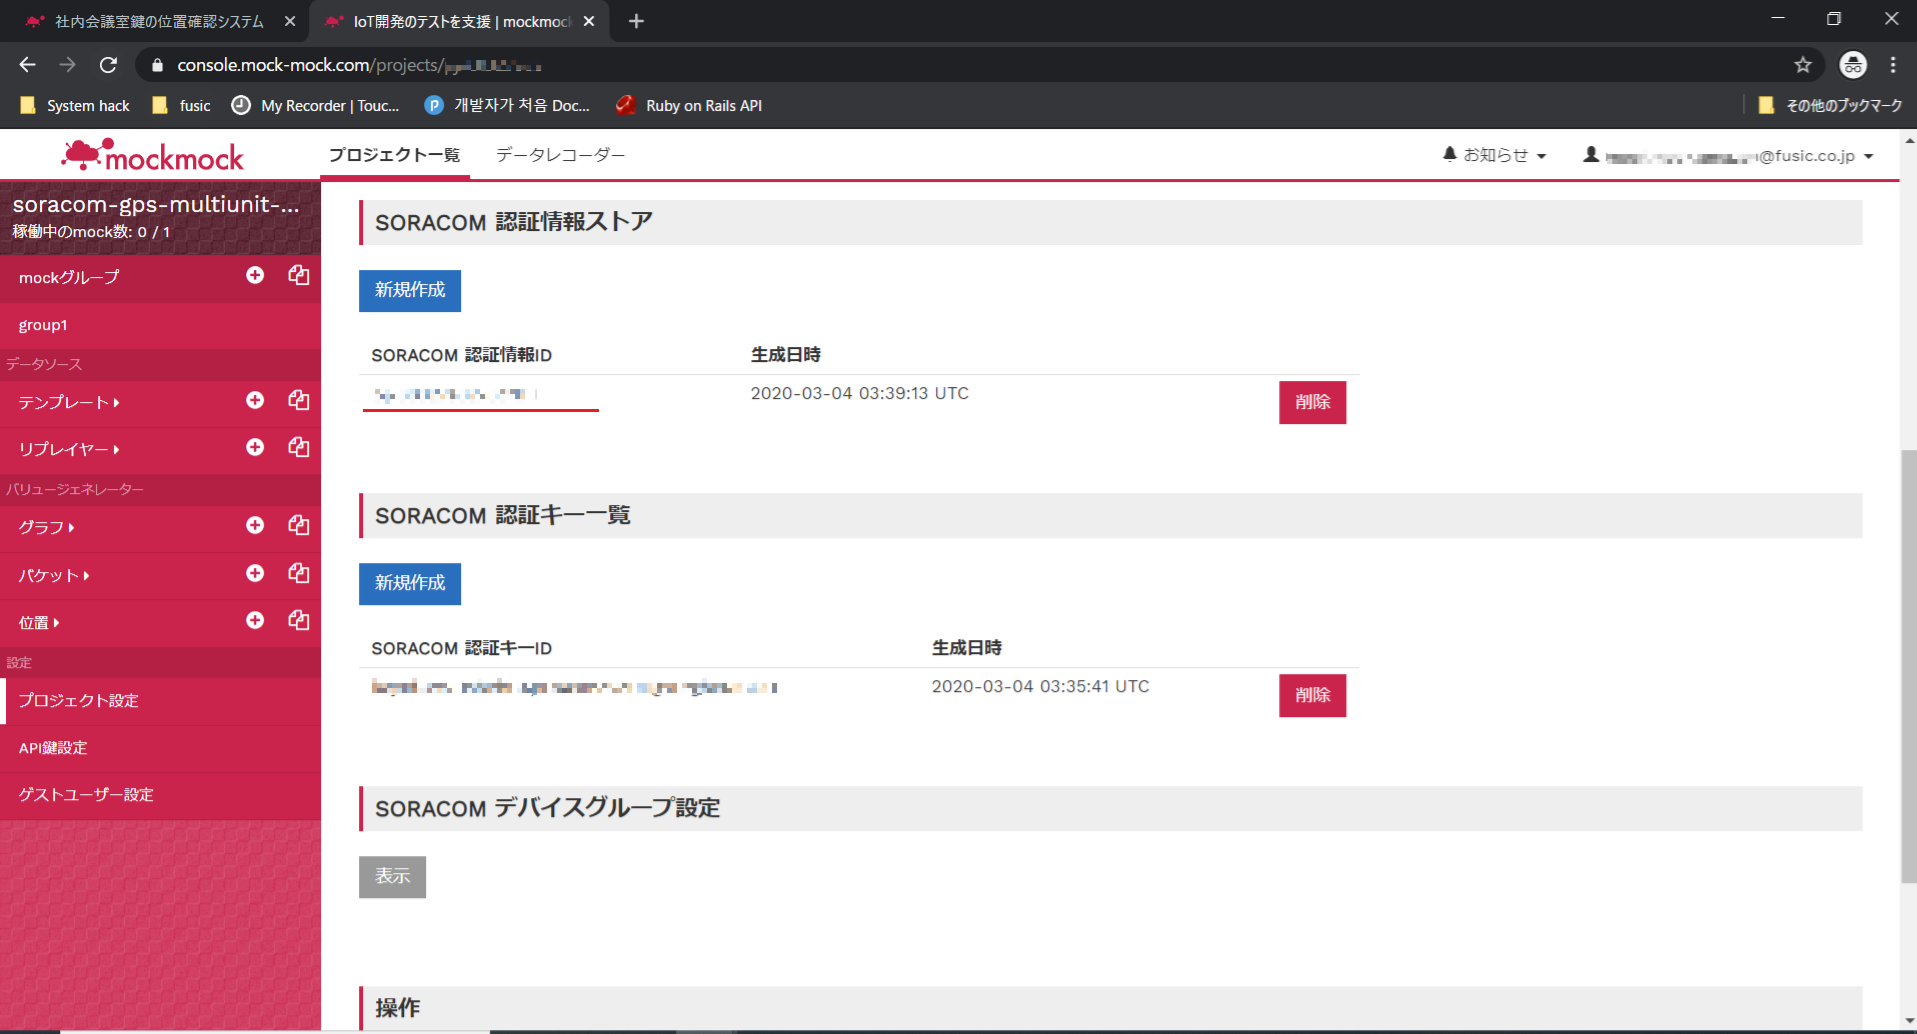Add a new テンプレート with plus icon
The image size is (1917, 1034).
pyautogui.click(x=255, y=400)
